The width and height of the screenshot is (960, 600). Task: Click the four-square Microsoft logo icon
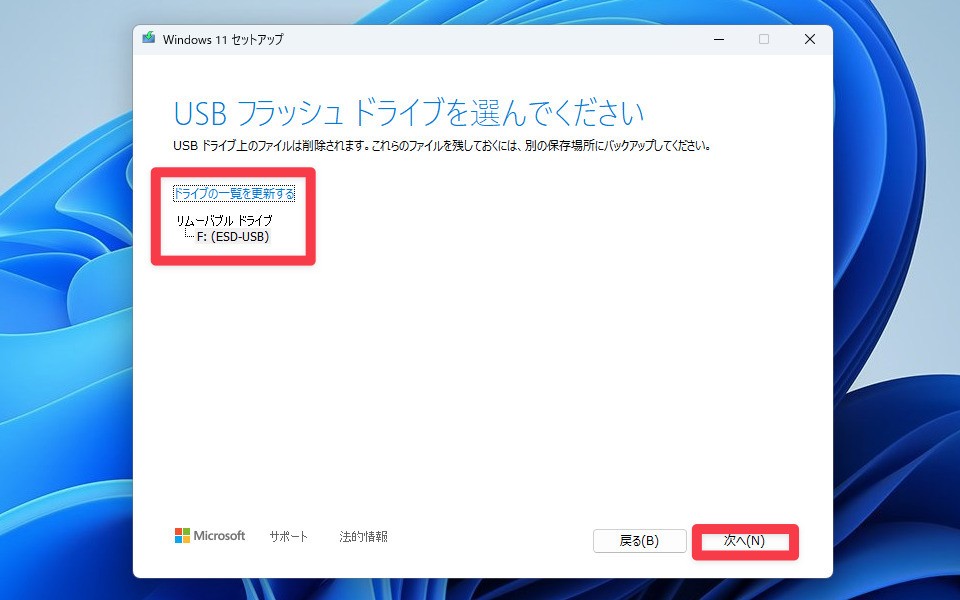[x=182, y=535]
